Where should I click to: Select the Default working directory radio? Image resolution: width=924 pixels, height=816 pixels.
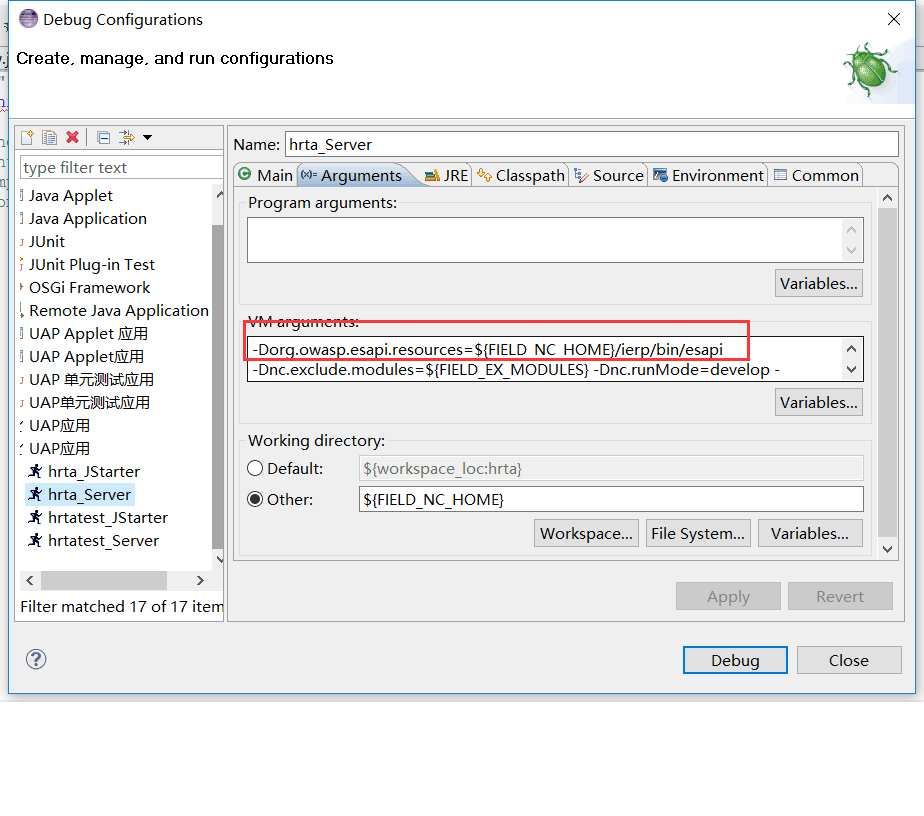point(255,468)
